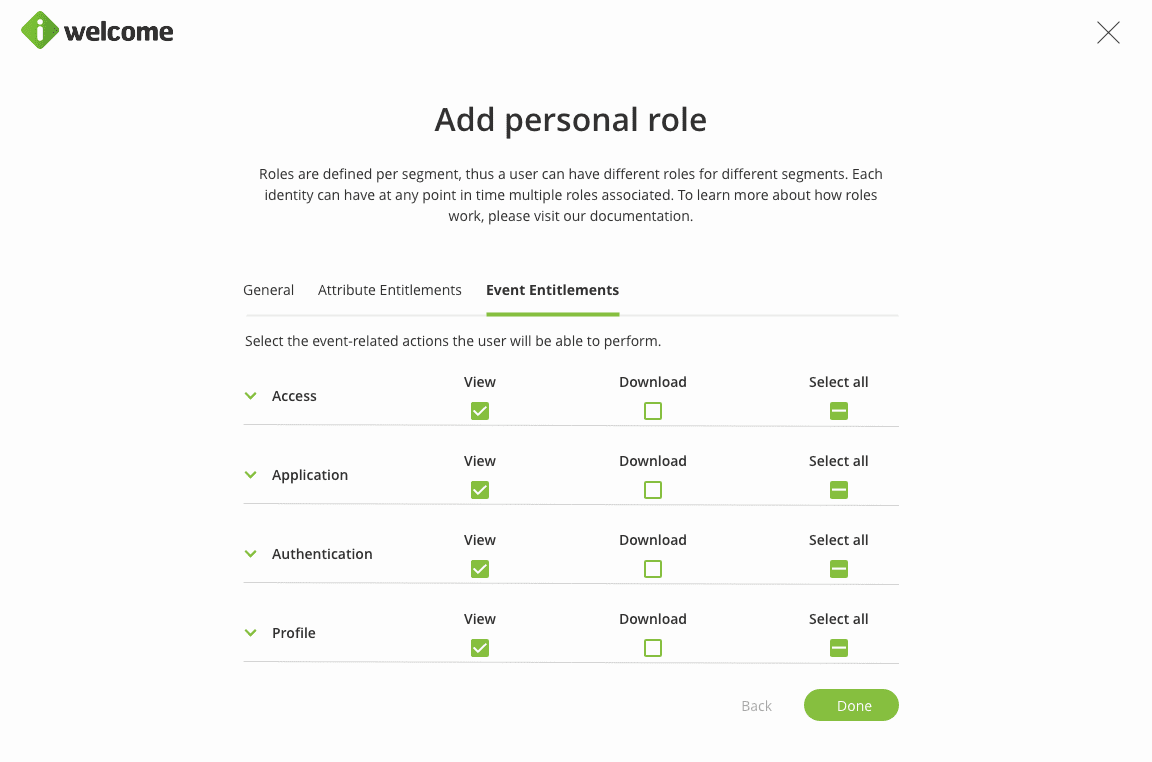Close the Add personal role dialog

click(1108, 33)
